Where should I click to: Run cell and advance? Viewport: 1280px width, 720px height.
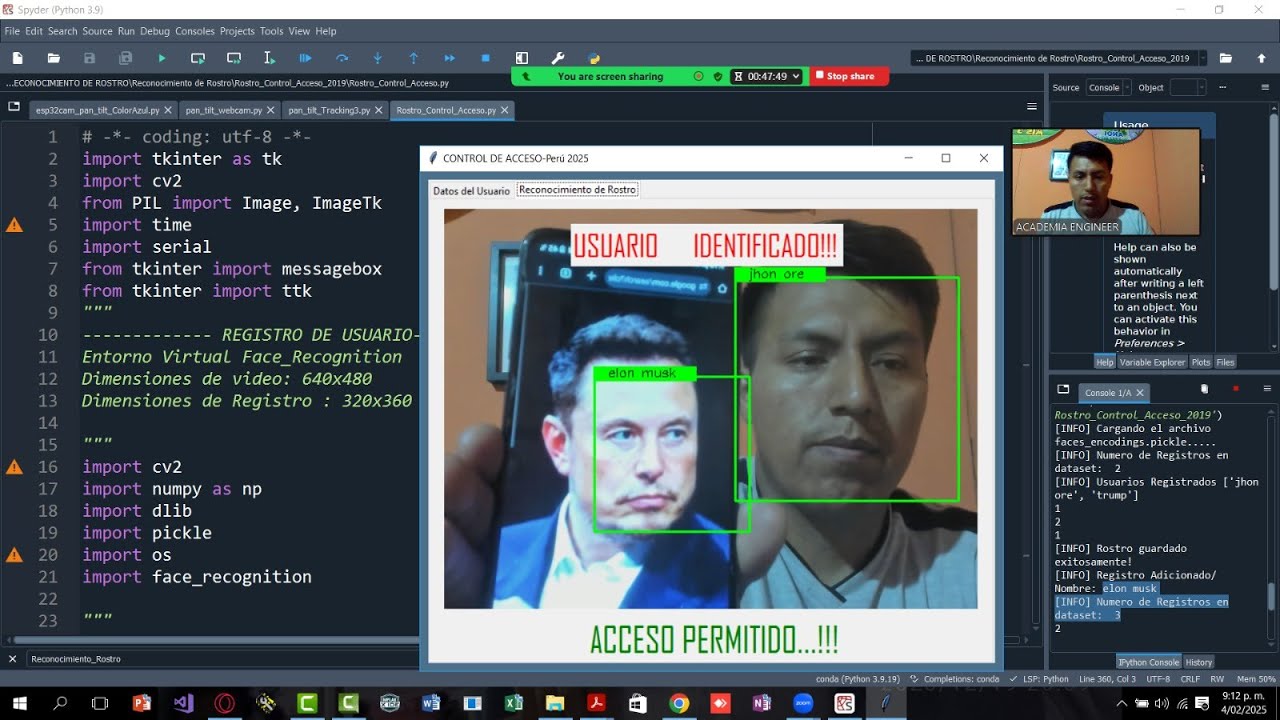pos(234,58)
